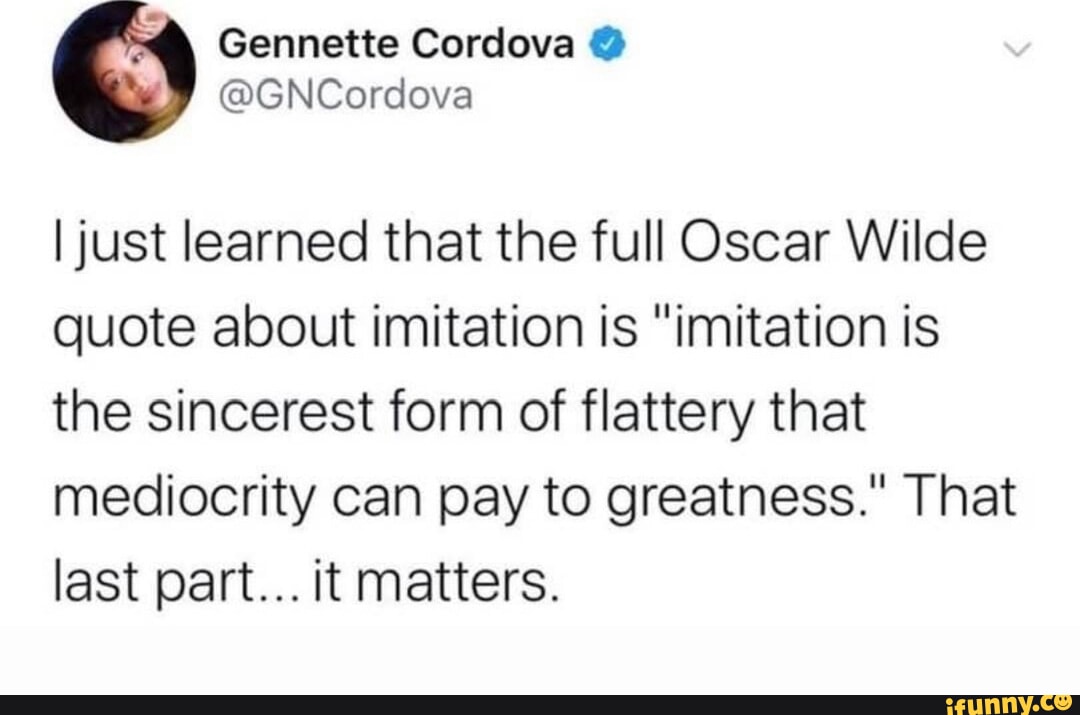
Task: Open the Gennette Cordova display name
Action: click(x=396, y=44)
